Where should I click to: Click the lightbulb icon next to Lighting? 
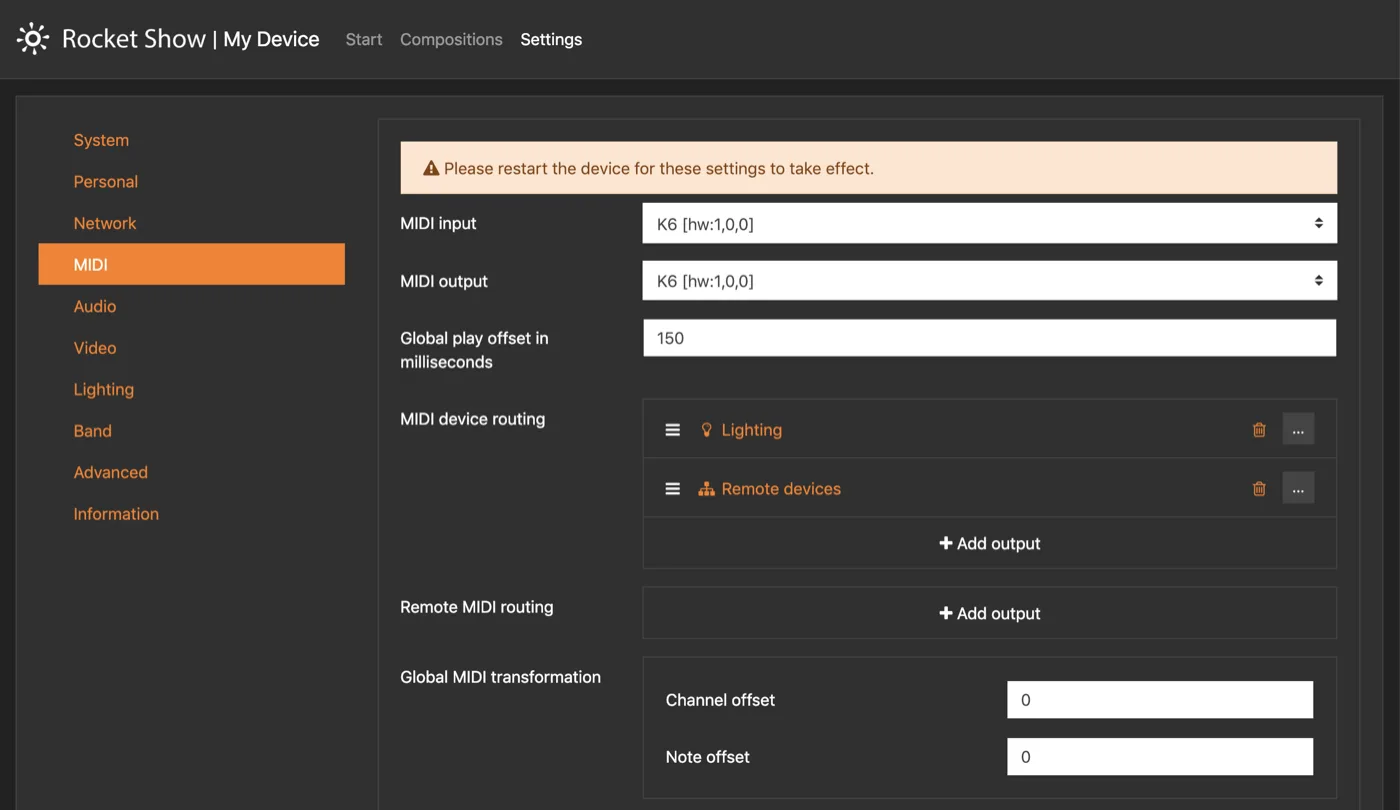click(706, 430)
